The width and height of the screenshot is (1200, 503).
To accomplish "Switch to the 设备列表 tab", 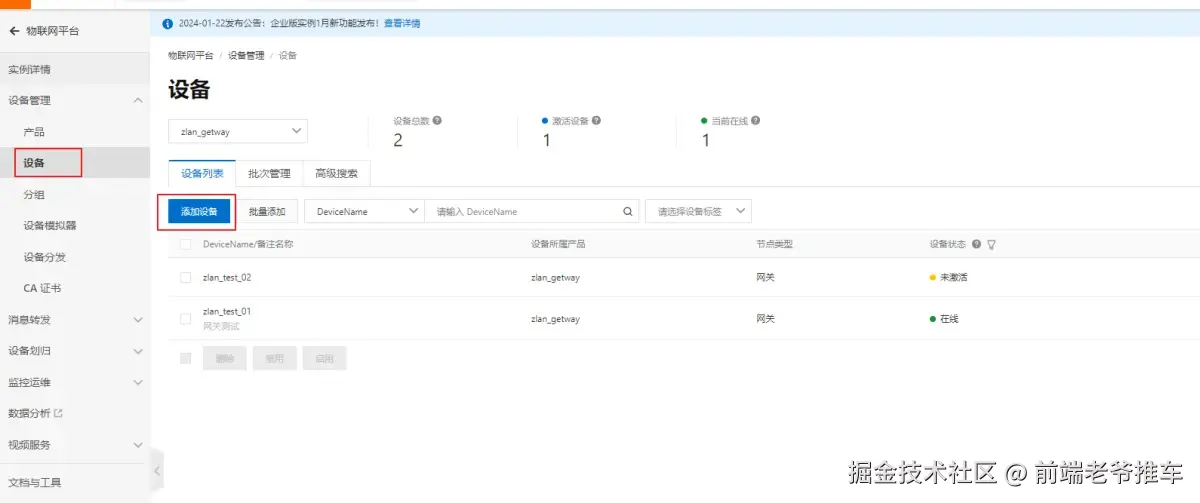I will click(x=202, y=173).
